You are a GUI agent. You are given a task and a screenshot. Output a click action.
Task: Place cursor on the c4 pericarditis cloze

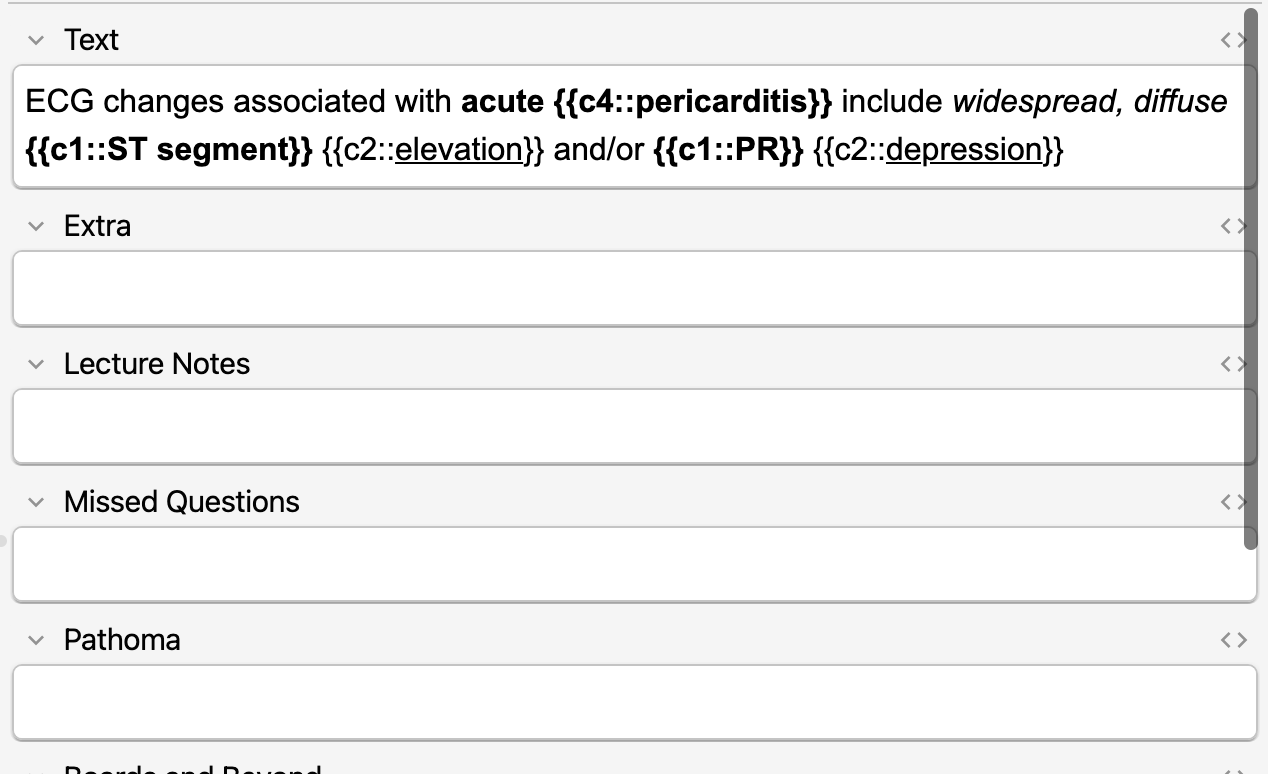[x=692, y=101]
